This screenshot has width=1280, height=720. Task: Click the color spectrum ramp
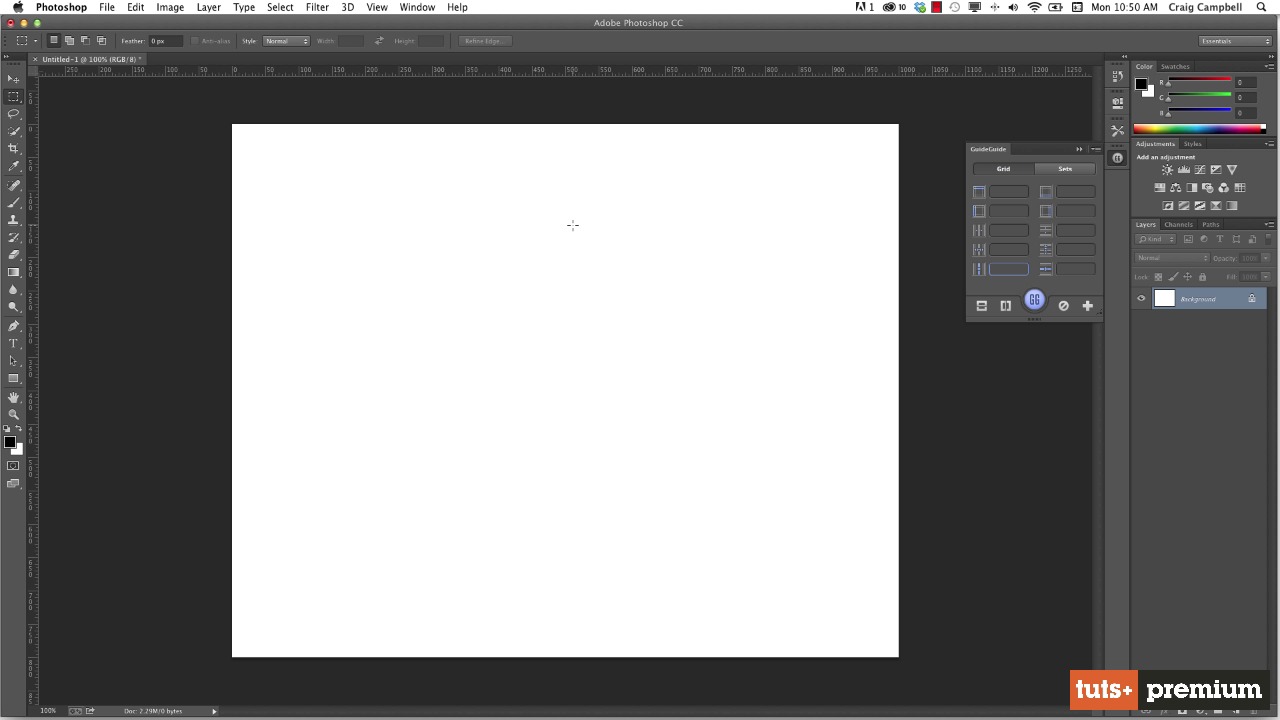[1199, 128]
